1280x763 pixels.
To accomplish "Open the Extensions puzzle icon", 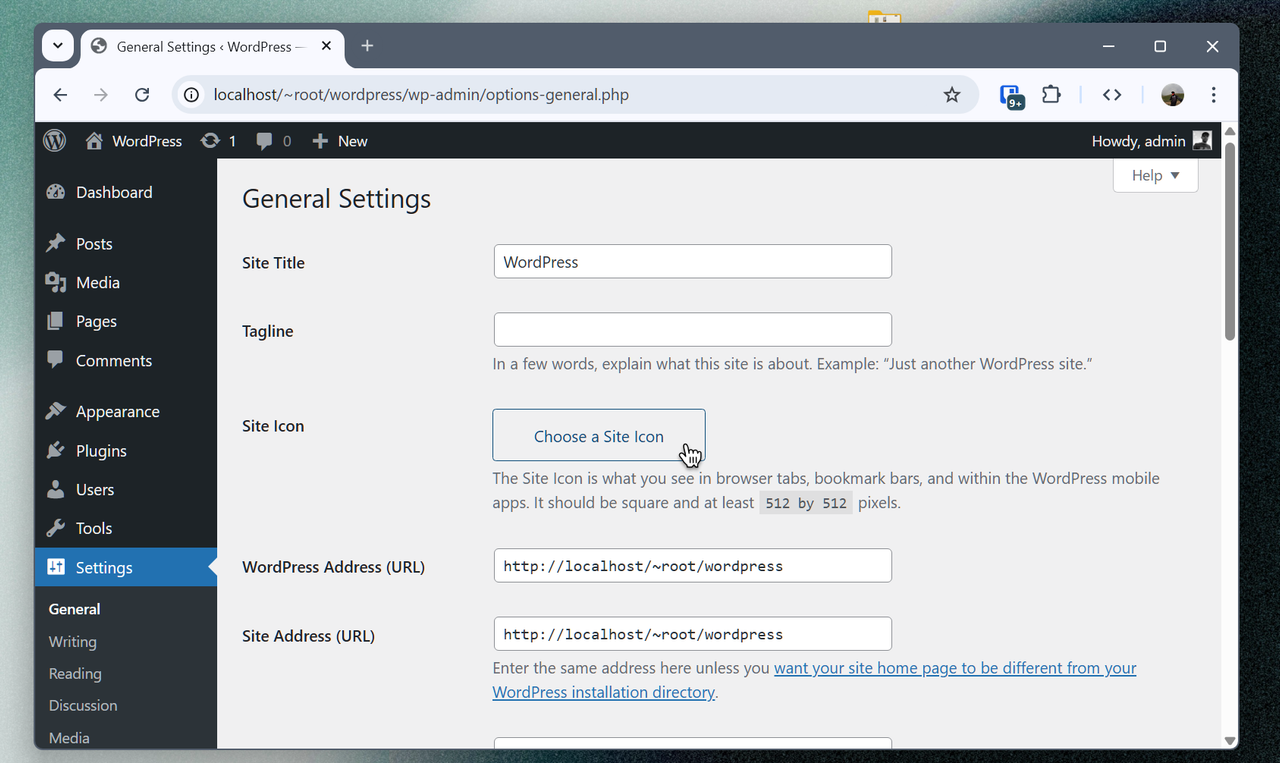I will pos(1051,95).
